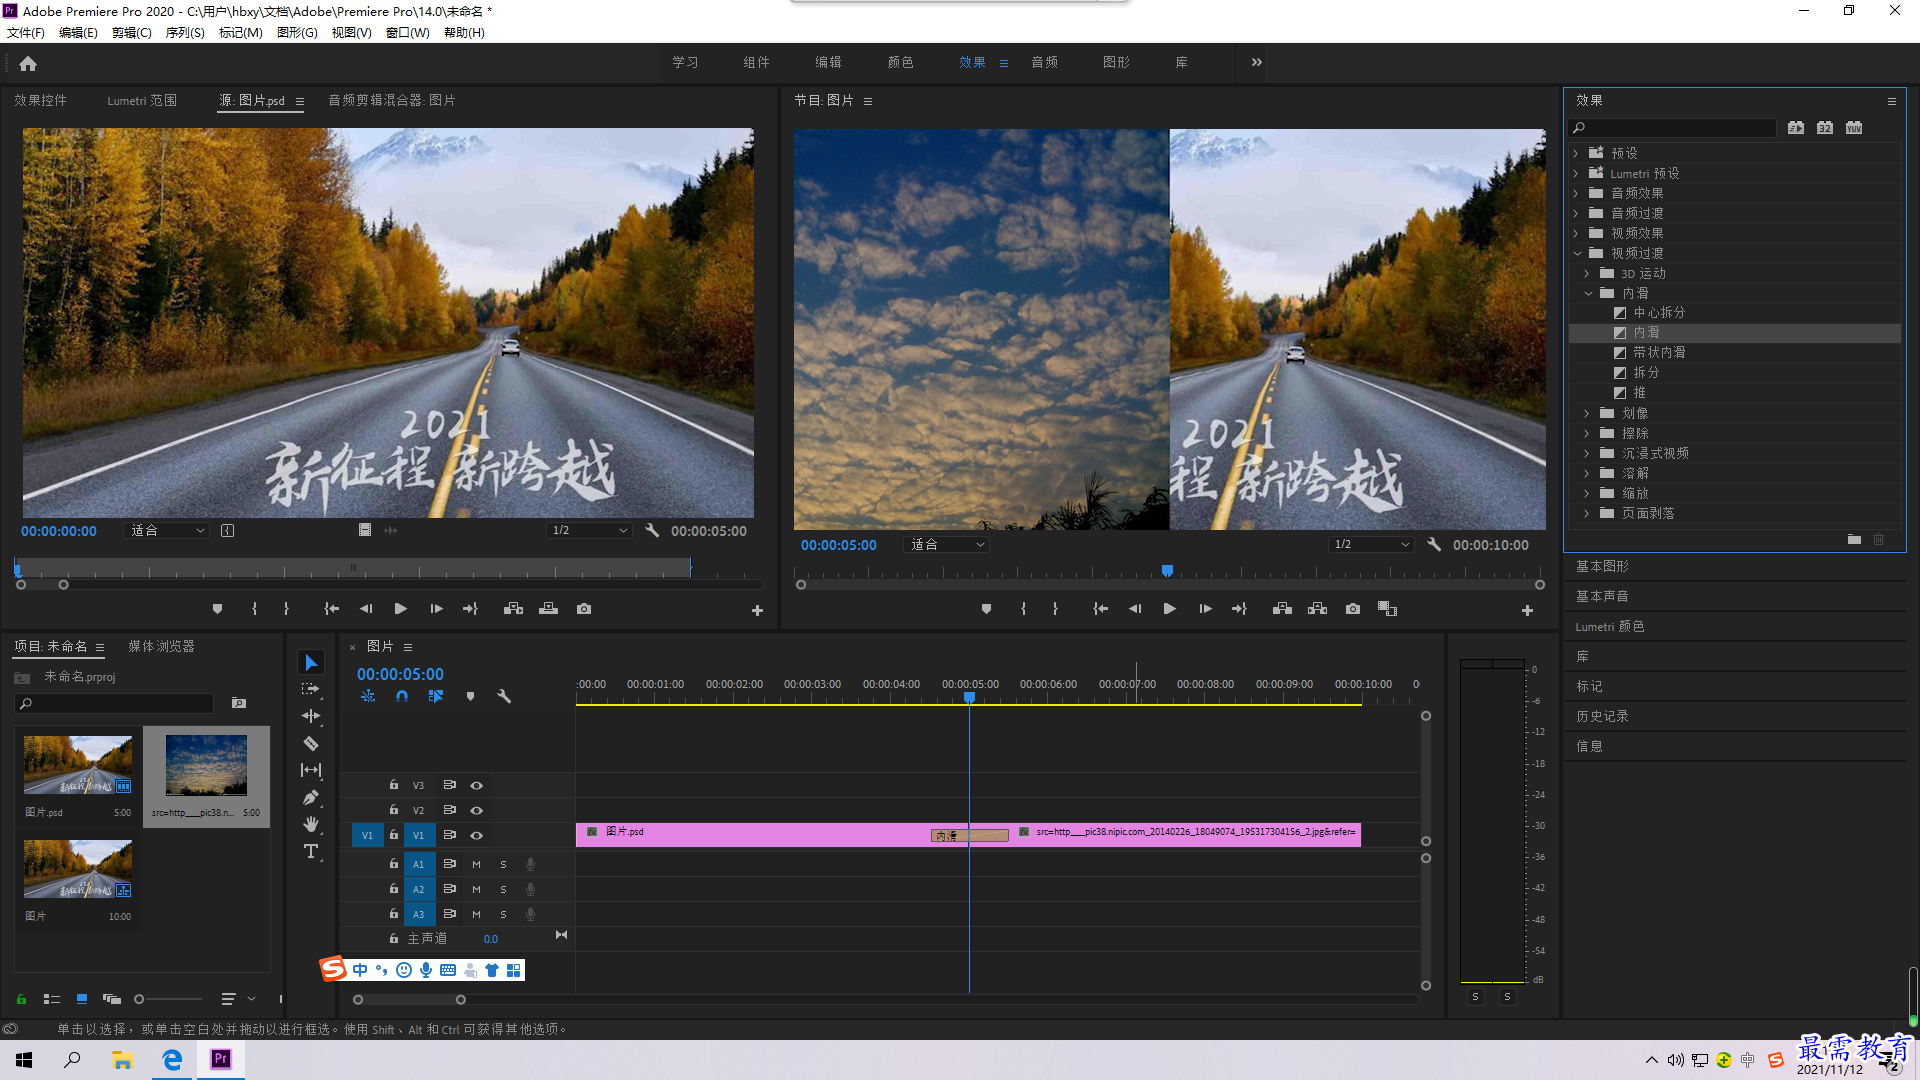Image resolution: width=1920 pixels, height=1080 pixels.
Task: Play the Program monitor
Action: [1169, 609]
